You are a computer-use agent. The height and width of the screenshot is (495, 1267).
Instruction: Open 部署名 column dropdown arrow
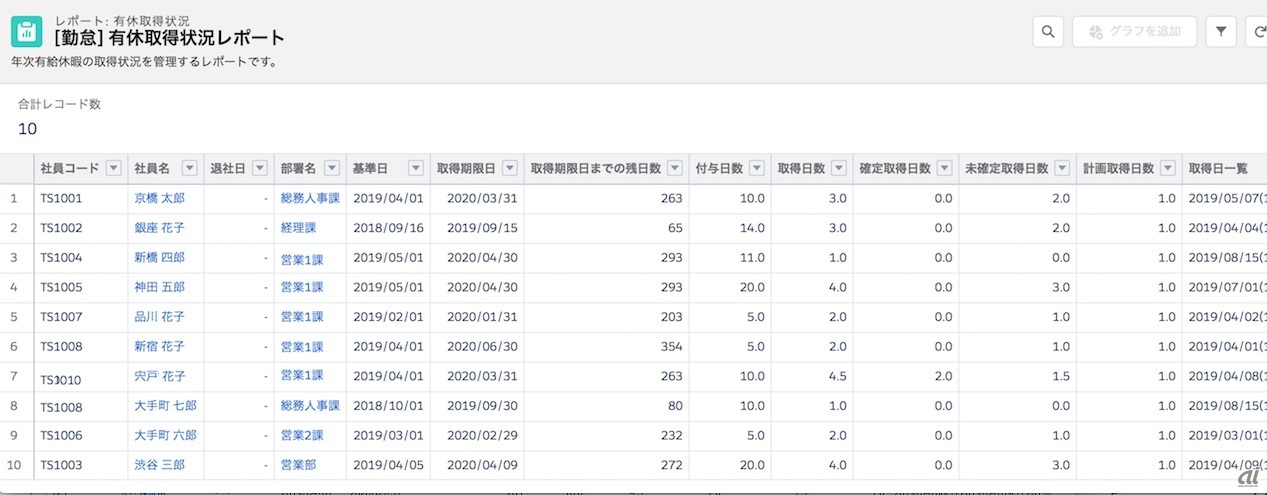pos(332,168)
